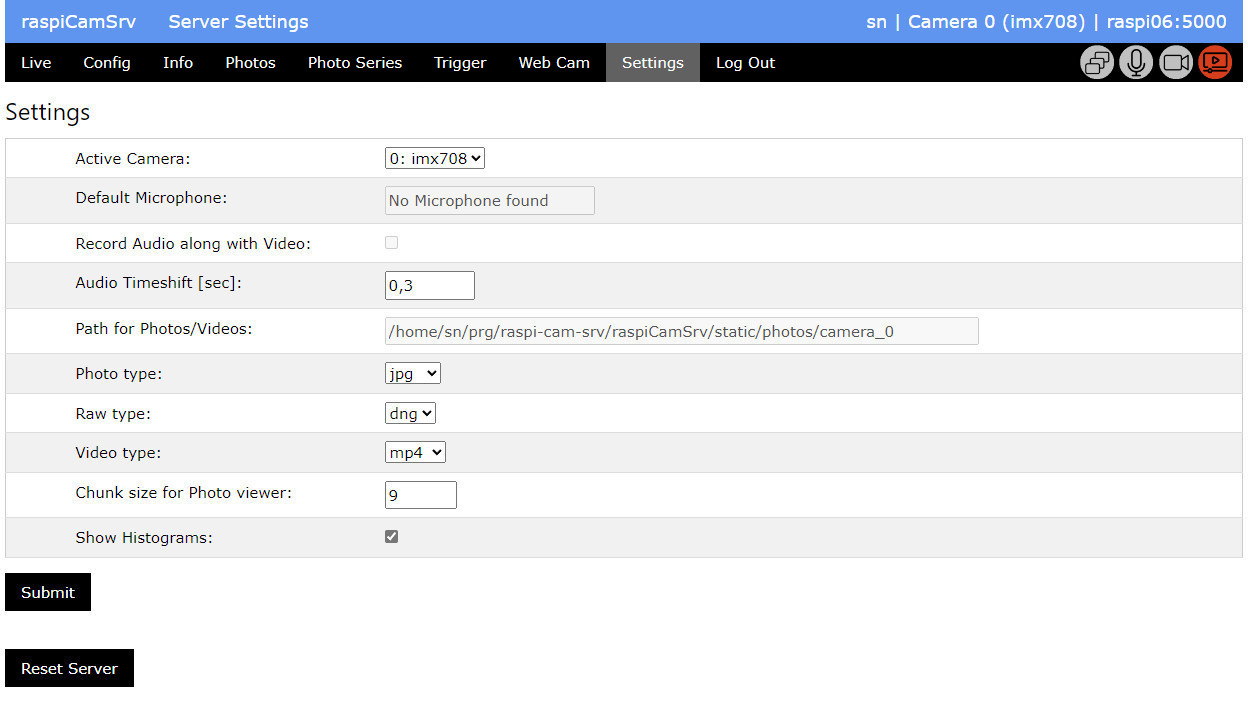
Task: Click the video camera status icon
Action: 1176,63
